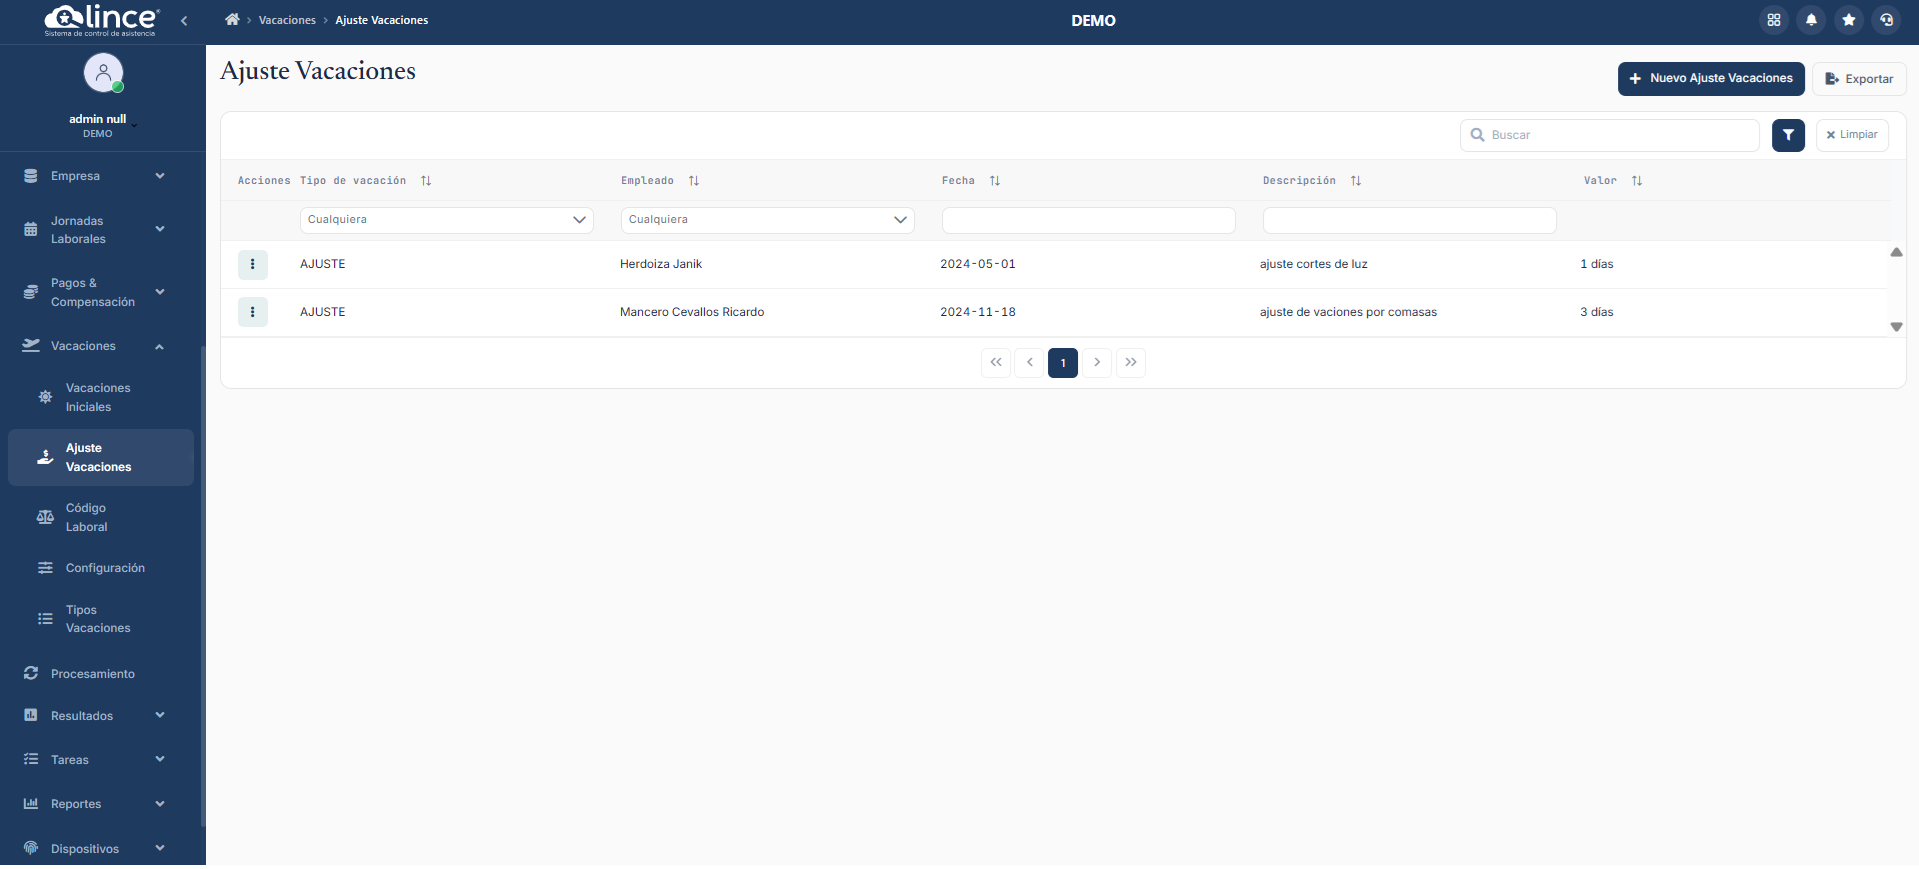
Task: Open actions menu for Herdoiza Janik row
Action: (x=253, y=264)
